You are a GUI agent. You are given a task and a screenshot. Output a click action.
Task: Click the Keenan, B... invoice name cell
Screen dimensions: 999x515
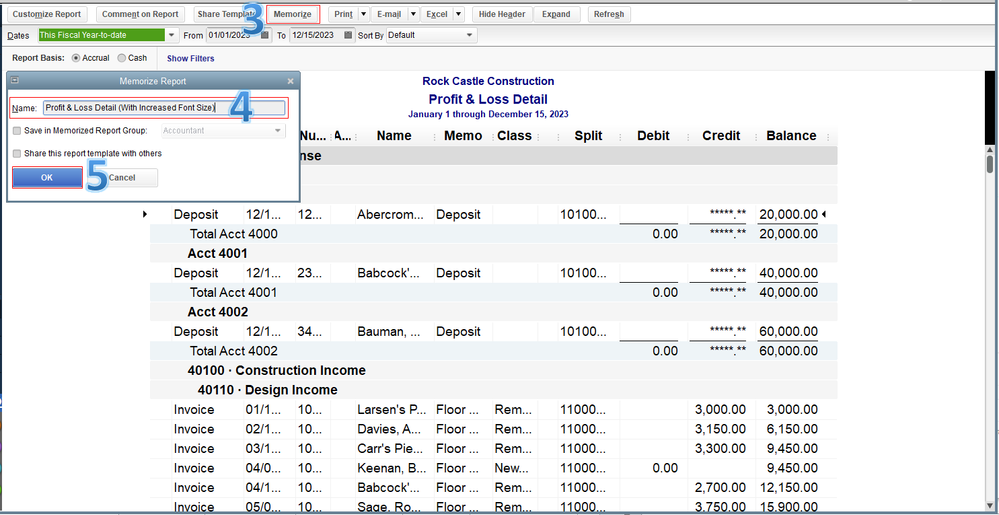coord(391,468)
